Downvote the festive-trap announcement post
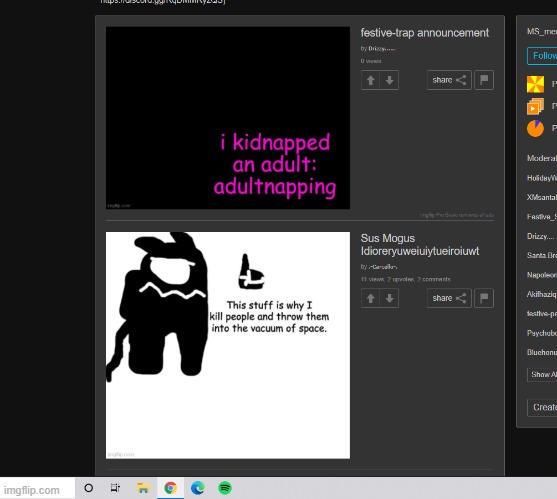This screenshot has height=499, width=557. tap(389, 80)
